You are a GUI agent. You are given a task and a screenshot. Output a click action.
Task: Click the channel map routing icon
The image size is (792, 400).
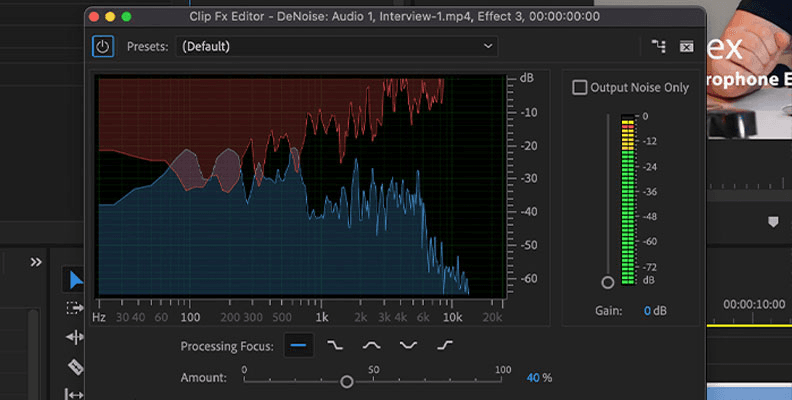pyautogui.click(x=657, y=46)
